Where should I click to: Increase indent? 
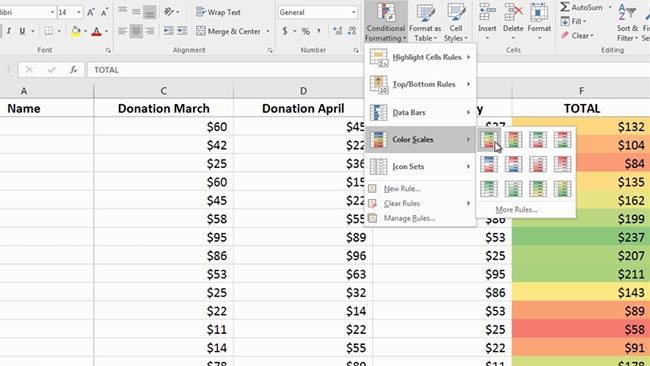[x=182, y=31]
